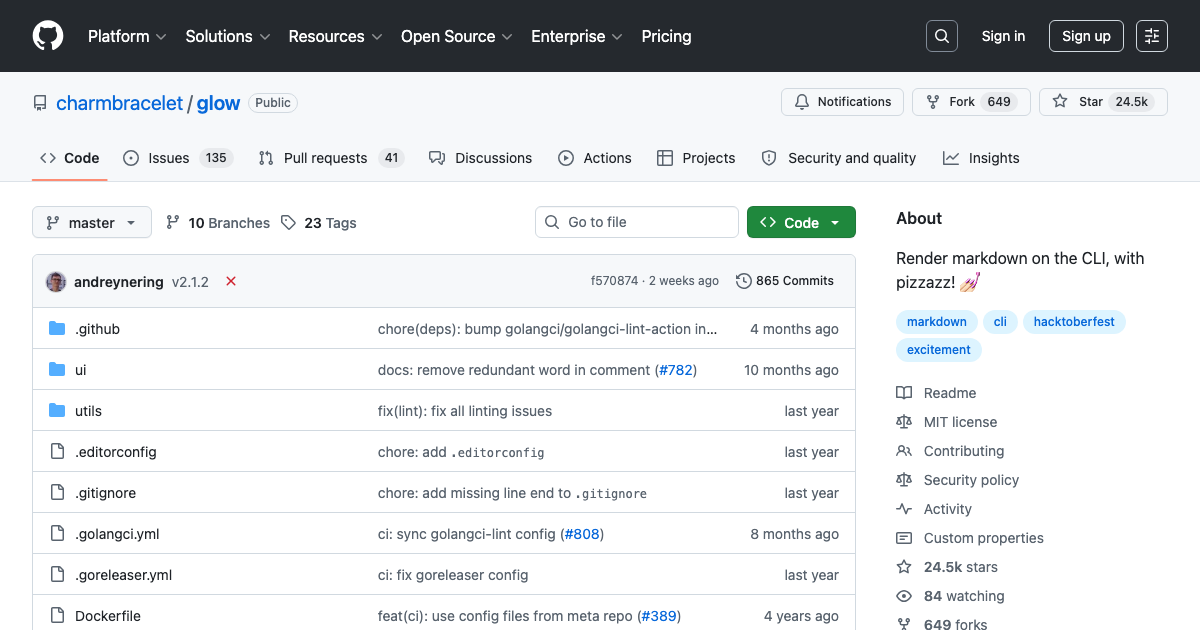
Task: Click the tag icon next to 23 Tags
Action: coord(288,223)
